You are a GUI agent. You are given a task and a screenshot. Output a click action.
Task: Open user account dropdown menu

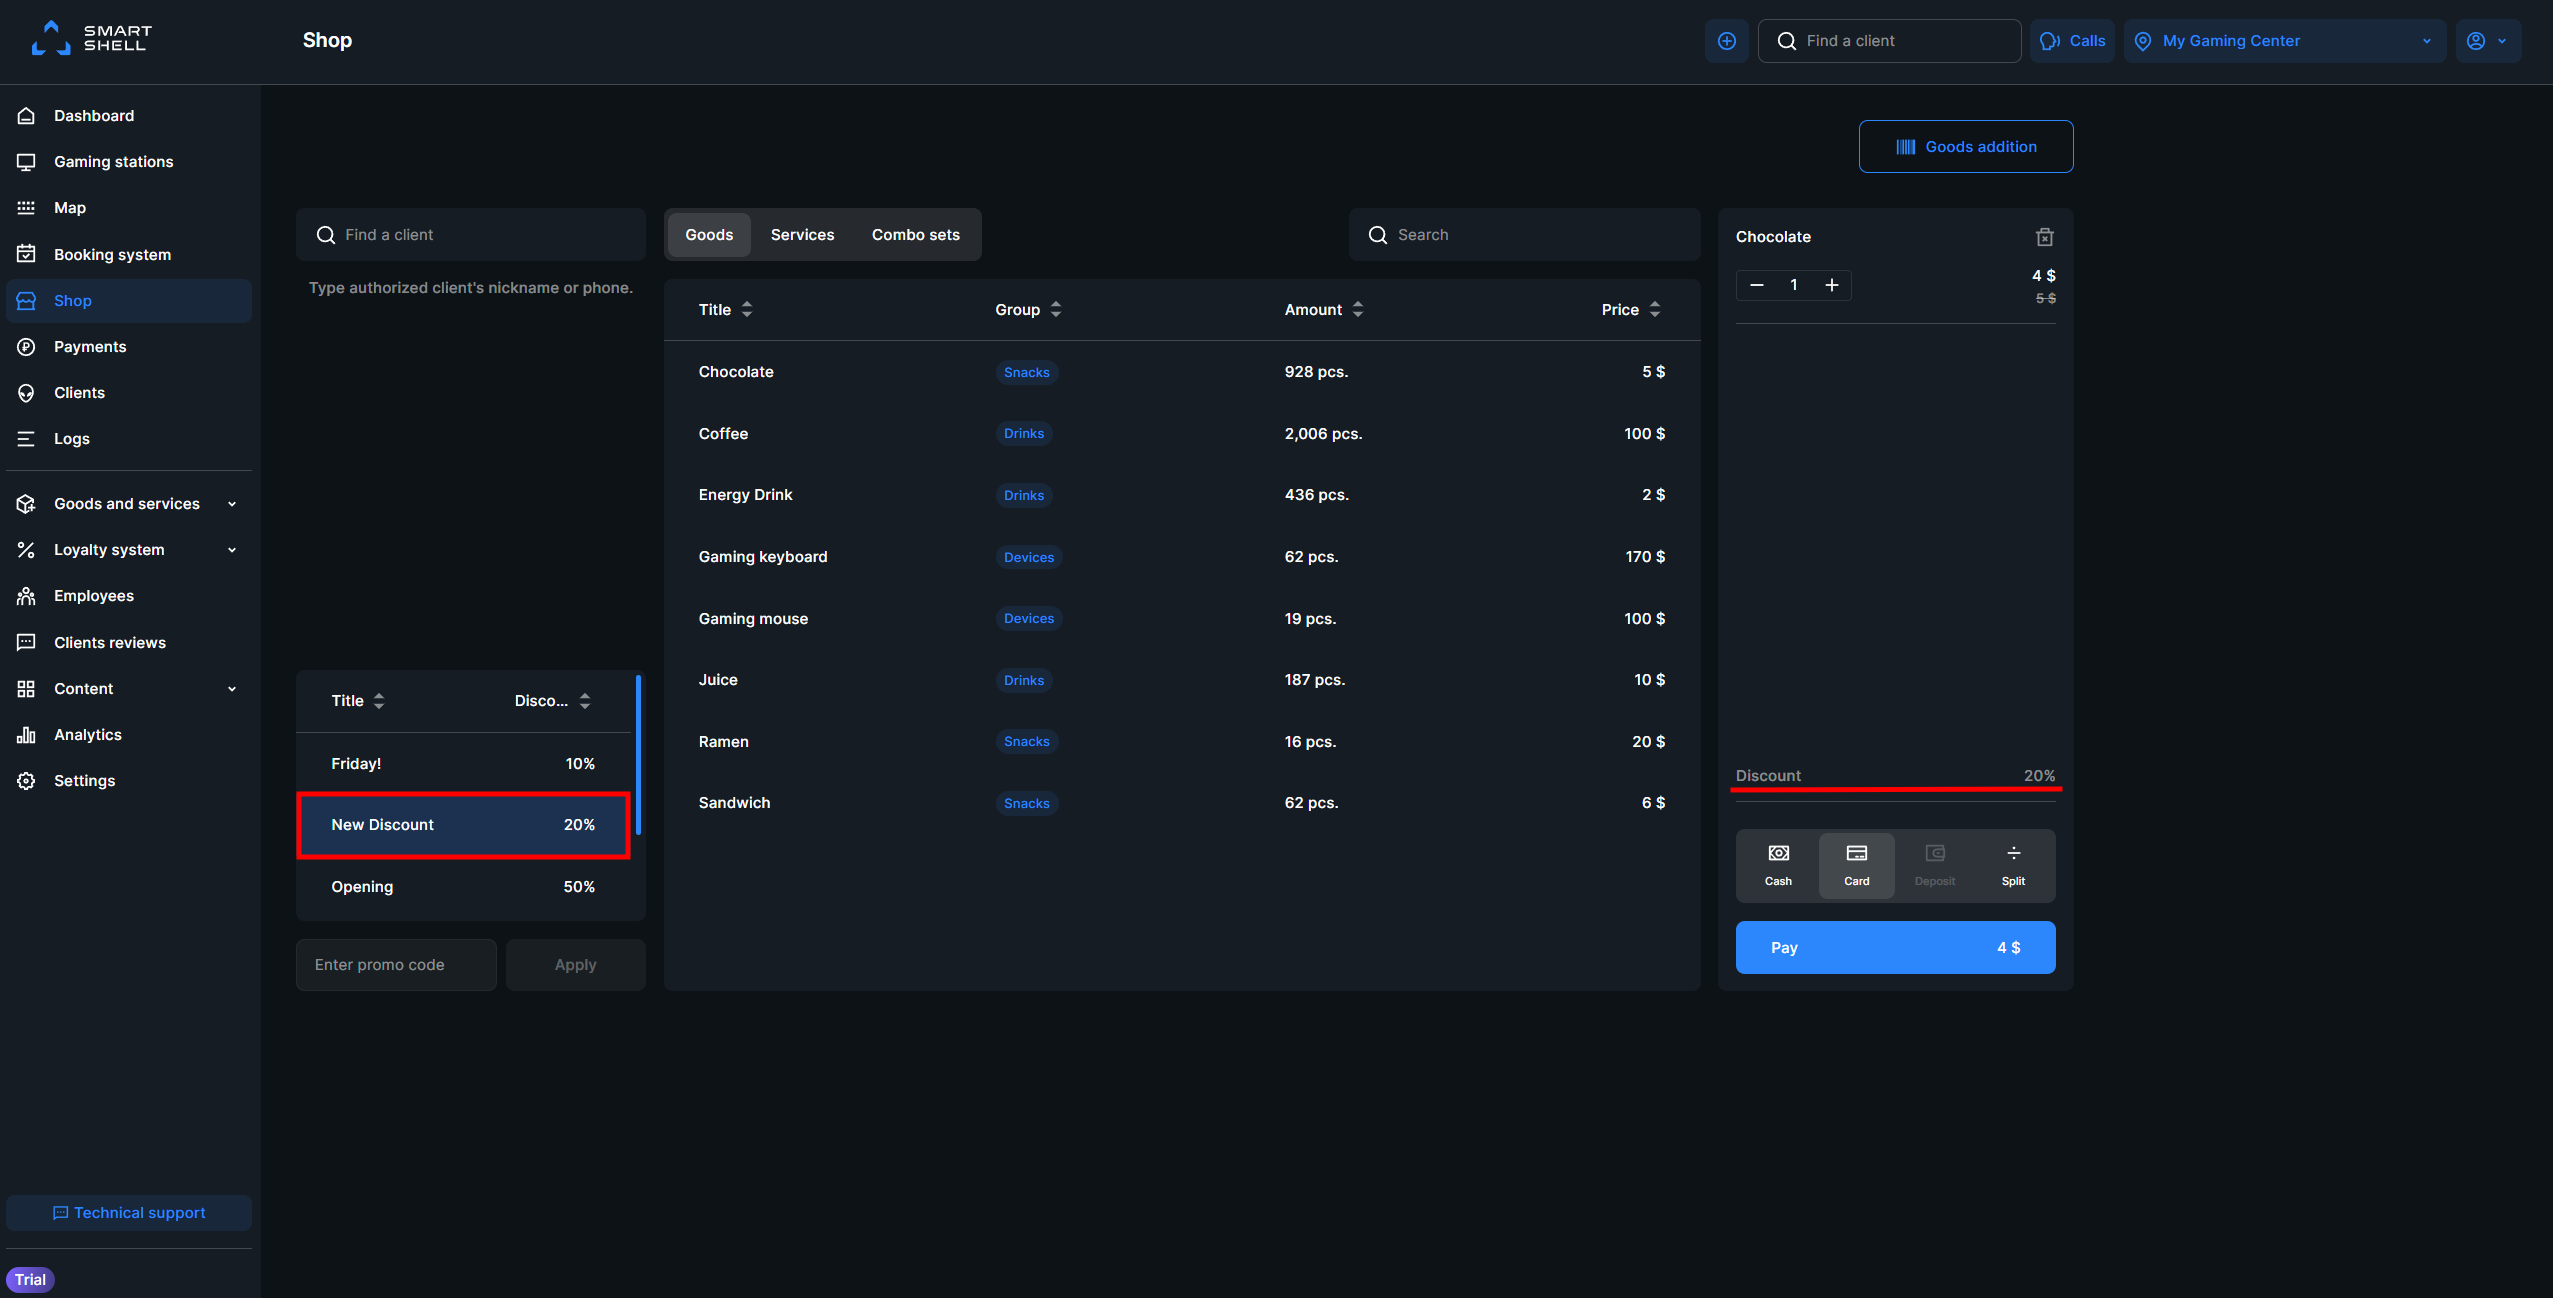[x=2487, y=41]
